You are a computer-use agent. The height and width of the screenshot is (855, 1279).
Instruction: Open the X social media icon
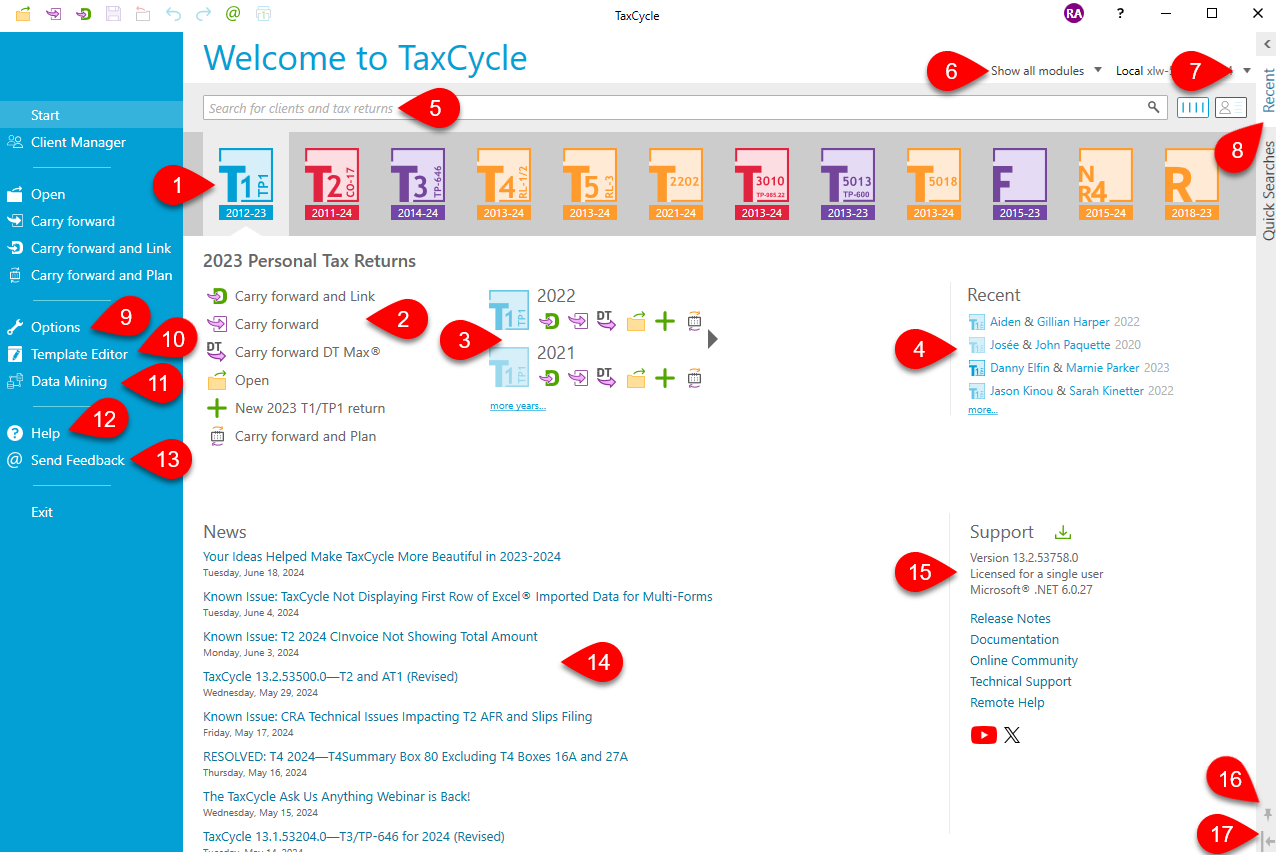pyautogui.click(x=1012, y=735)
